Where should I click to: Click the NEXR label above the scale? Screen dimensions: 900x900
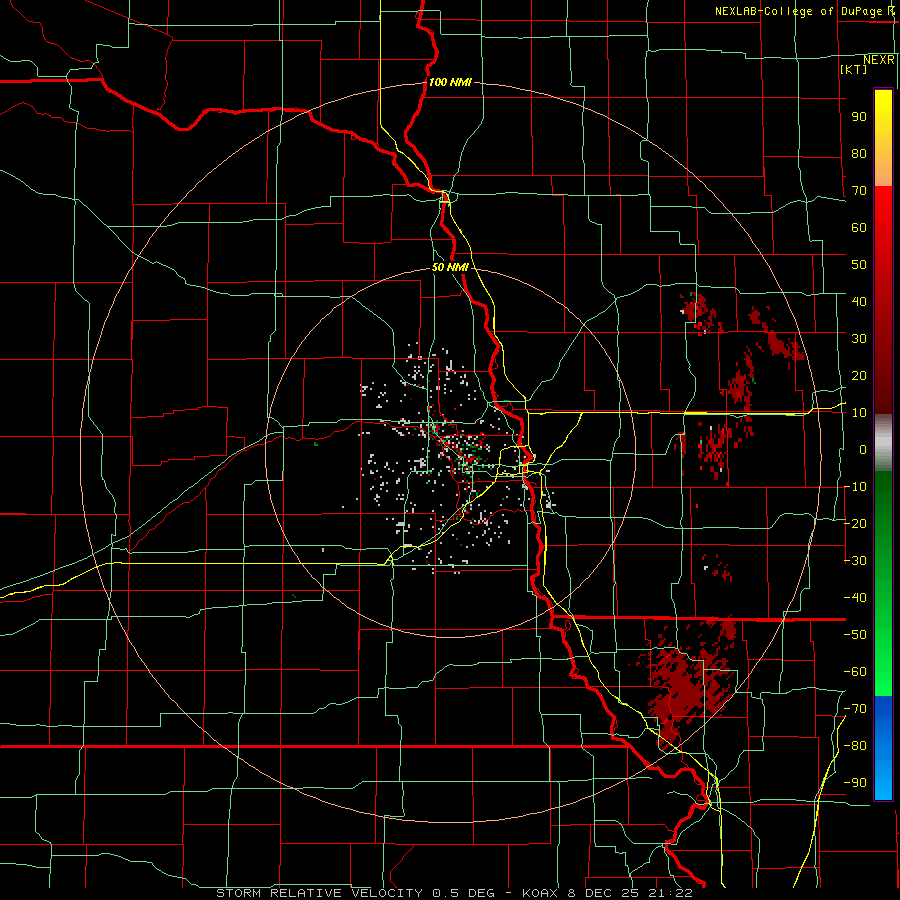tap(879, 60)
